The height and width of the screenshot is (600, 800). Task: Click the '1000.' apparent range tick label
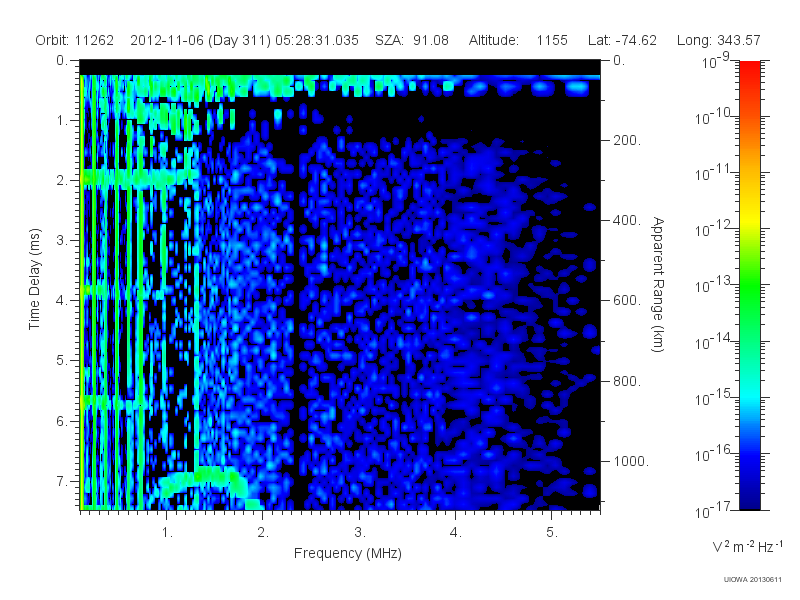(x=631, y=461)
